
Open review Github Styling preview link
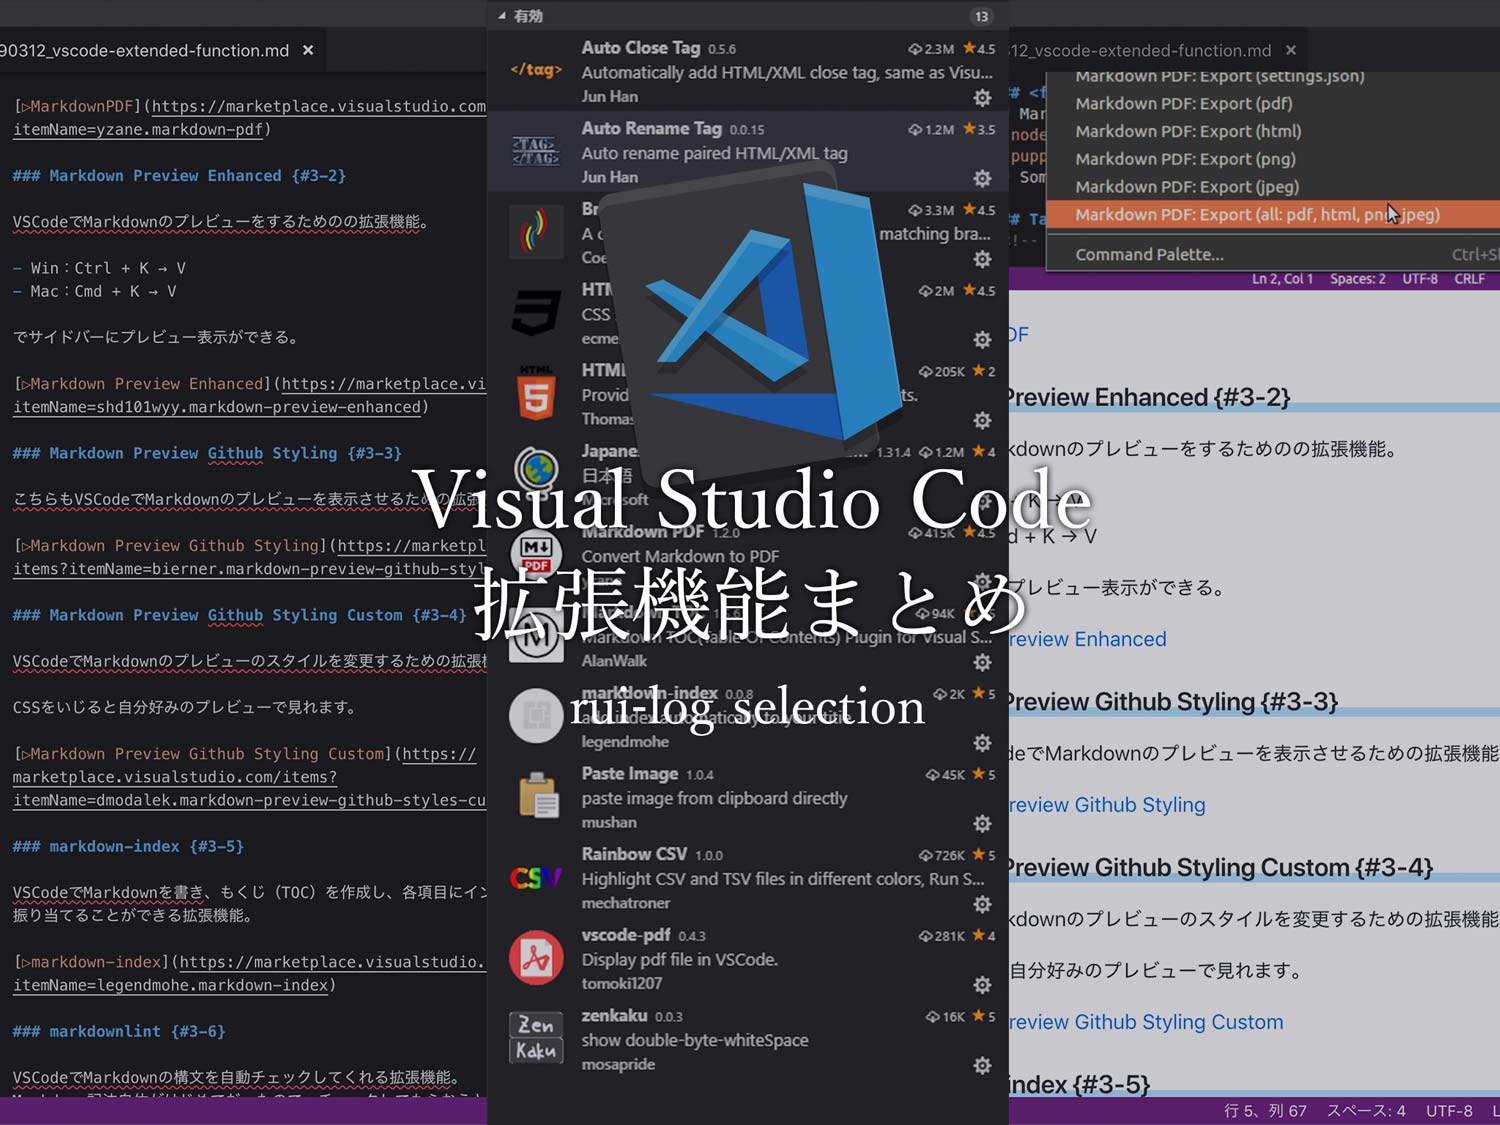click(x=1107, y=805)
